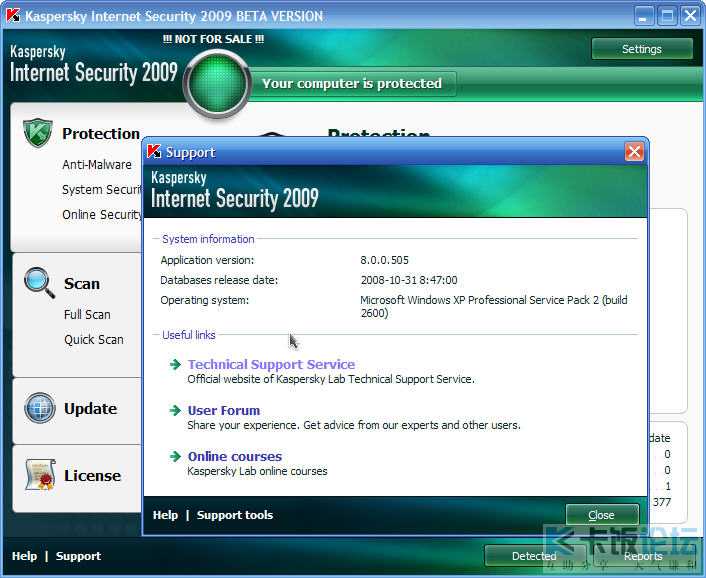Click the Protection shield icon
The width and height of the screenshot is (706, 578).
38,133
